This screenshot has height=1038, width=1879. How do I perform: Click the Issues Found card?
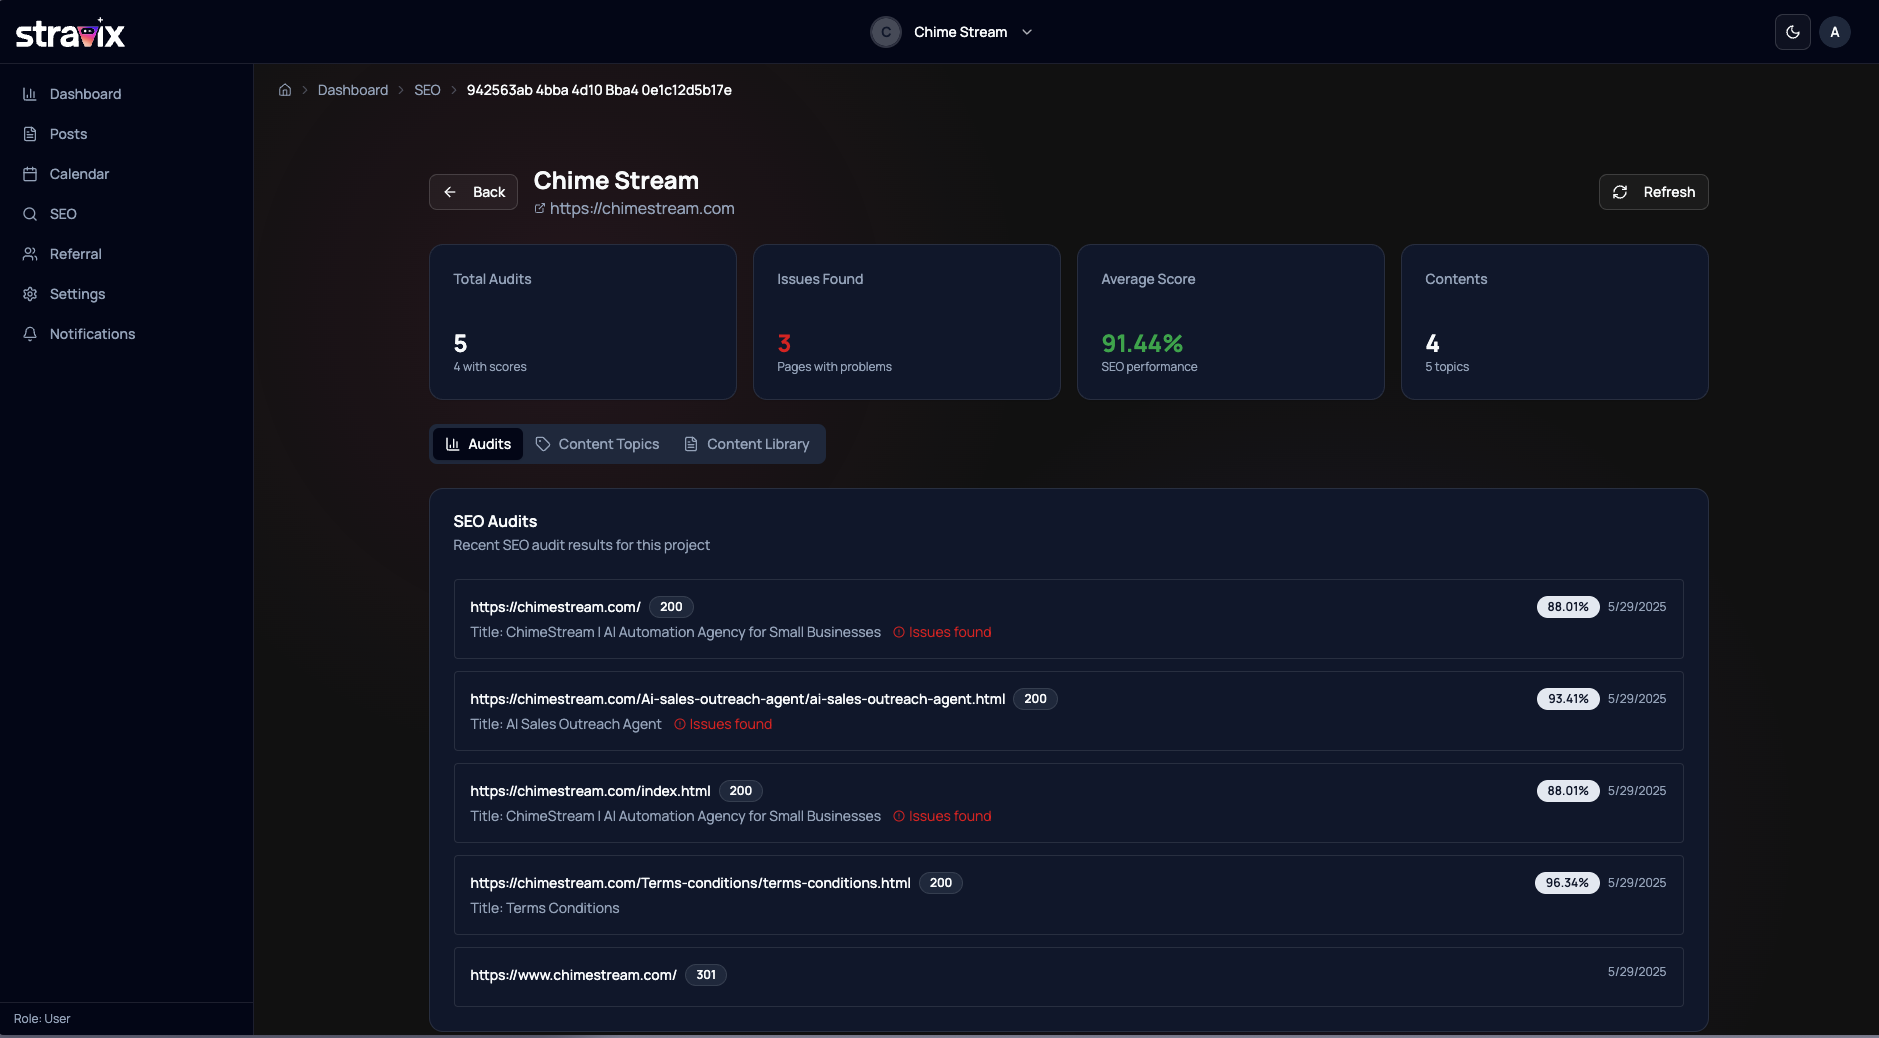(907, 322)
